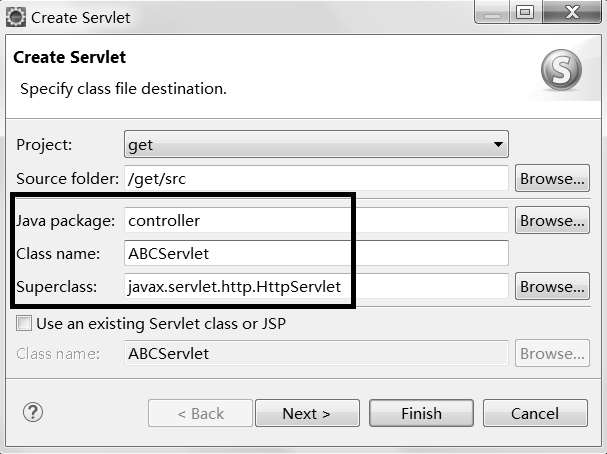The width and height of the screenshot is (607, 454).
Task: Focus the Class name field with ABCServlet
Action: tap(315, 253)
